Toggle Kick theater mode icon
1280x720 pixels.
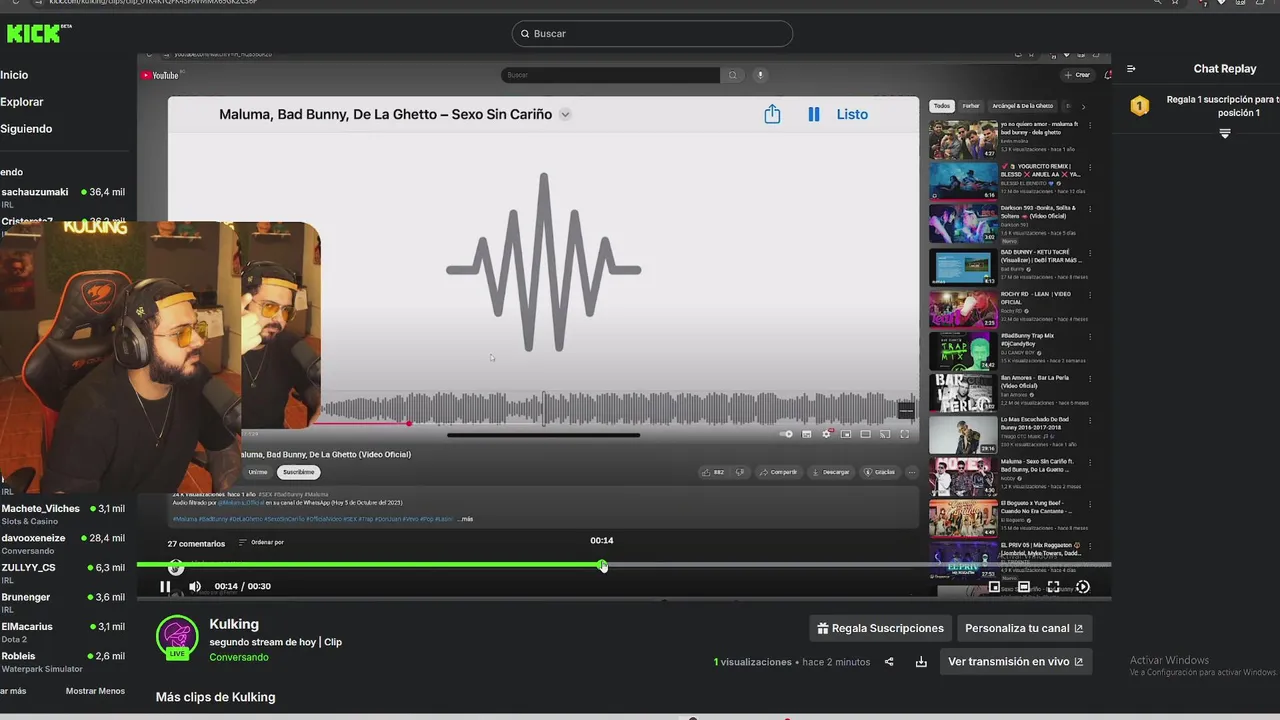pos(1023,587)
